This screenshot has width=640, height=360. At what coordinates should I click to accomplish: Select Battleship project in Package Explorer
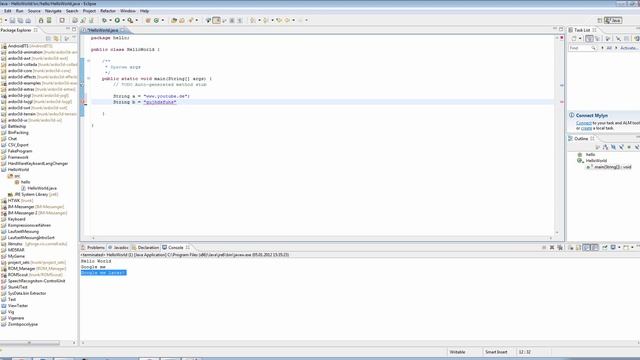point(17,127)
